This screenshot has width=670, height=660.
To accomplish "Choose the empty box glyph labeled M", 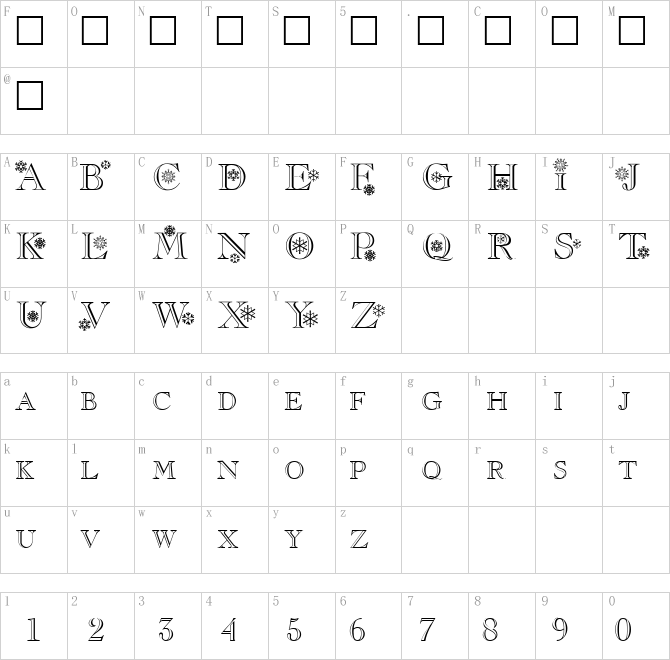I will pos(631,31).
